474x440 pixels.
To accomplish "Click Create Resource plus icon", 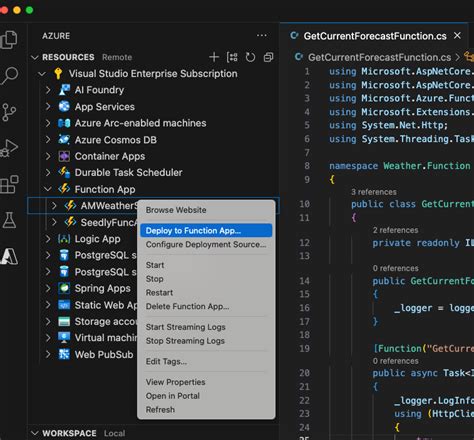I will (x=214, y=57).
